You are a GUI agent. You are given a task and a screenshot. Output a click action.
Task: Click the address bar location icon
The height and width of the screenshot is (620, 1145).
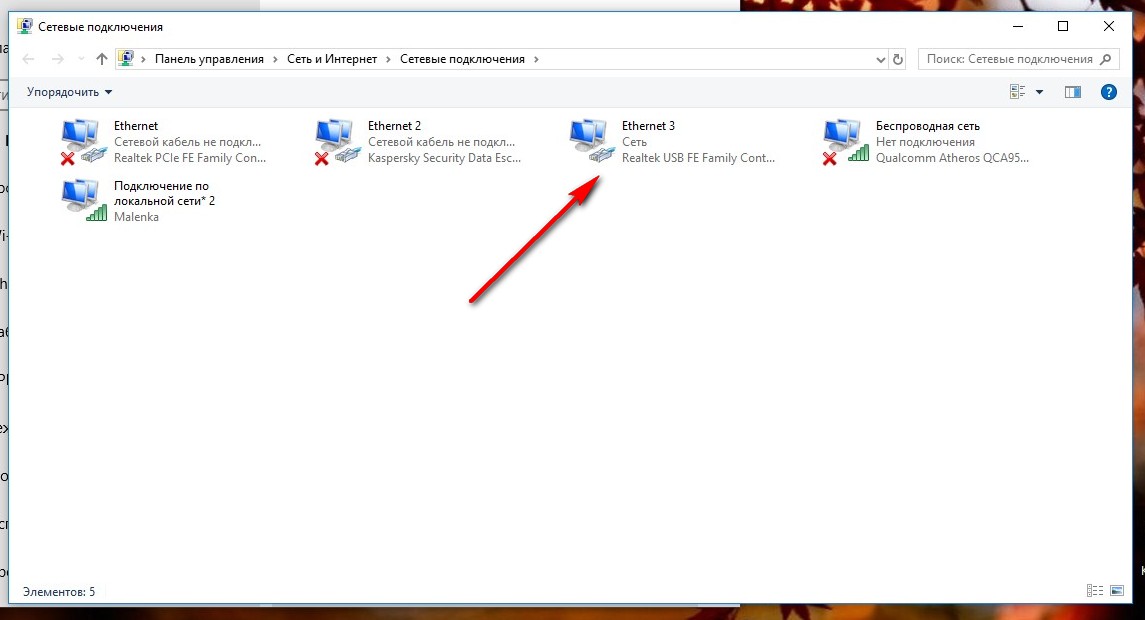tap(126, 58)
